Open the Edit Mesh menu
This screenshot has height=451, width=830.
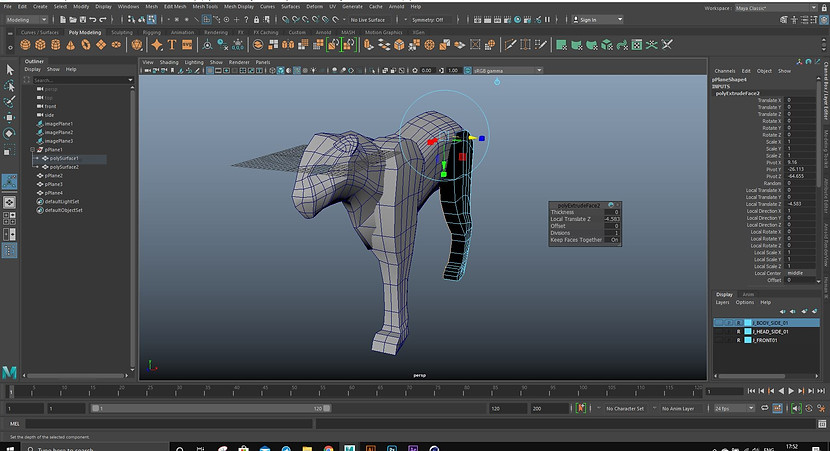click(x=175, y=6)
